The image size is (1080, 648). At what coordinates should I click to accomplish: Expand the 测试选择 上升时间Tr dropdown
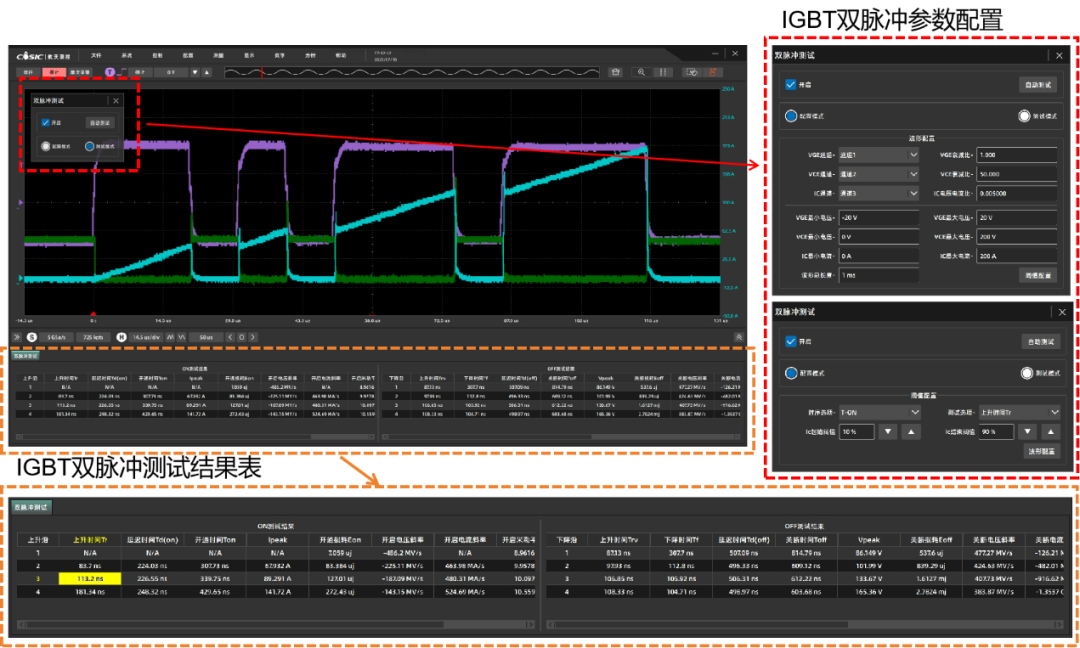(1018, 412)
